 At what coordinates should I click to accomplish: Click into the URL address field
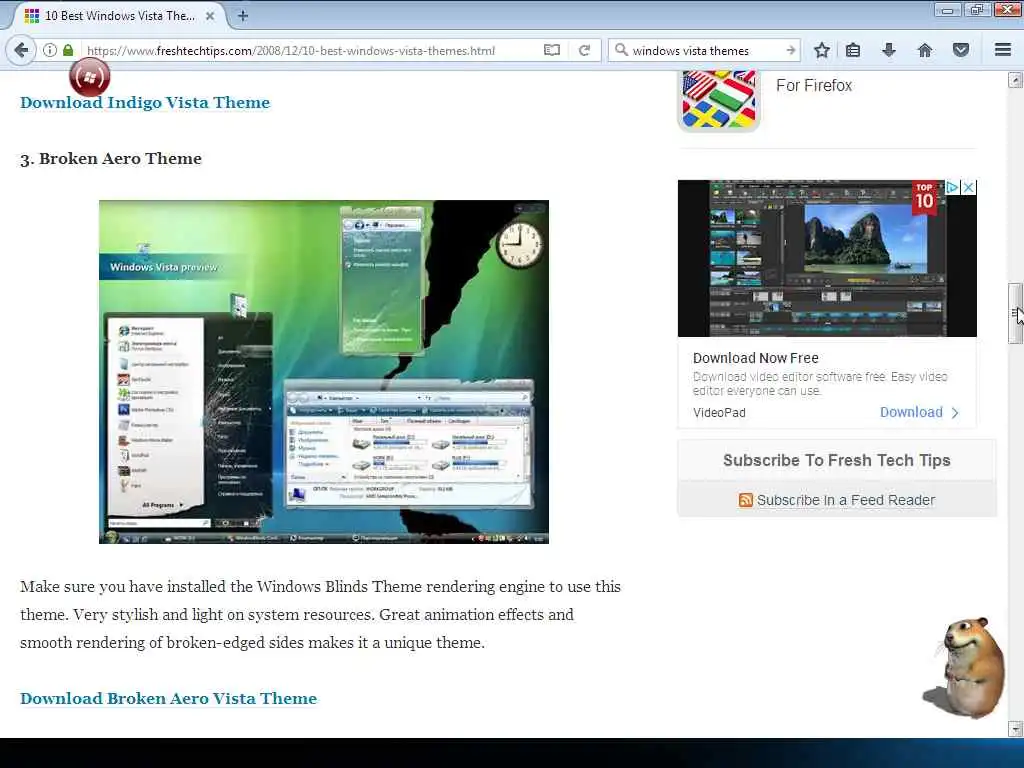click(312, 50)
